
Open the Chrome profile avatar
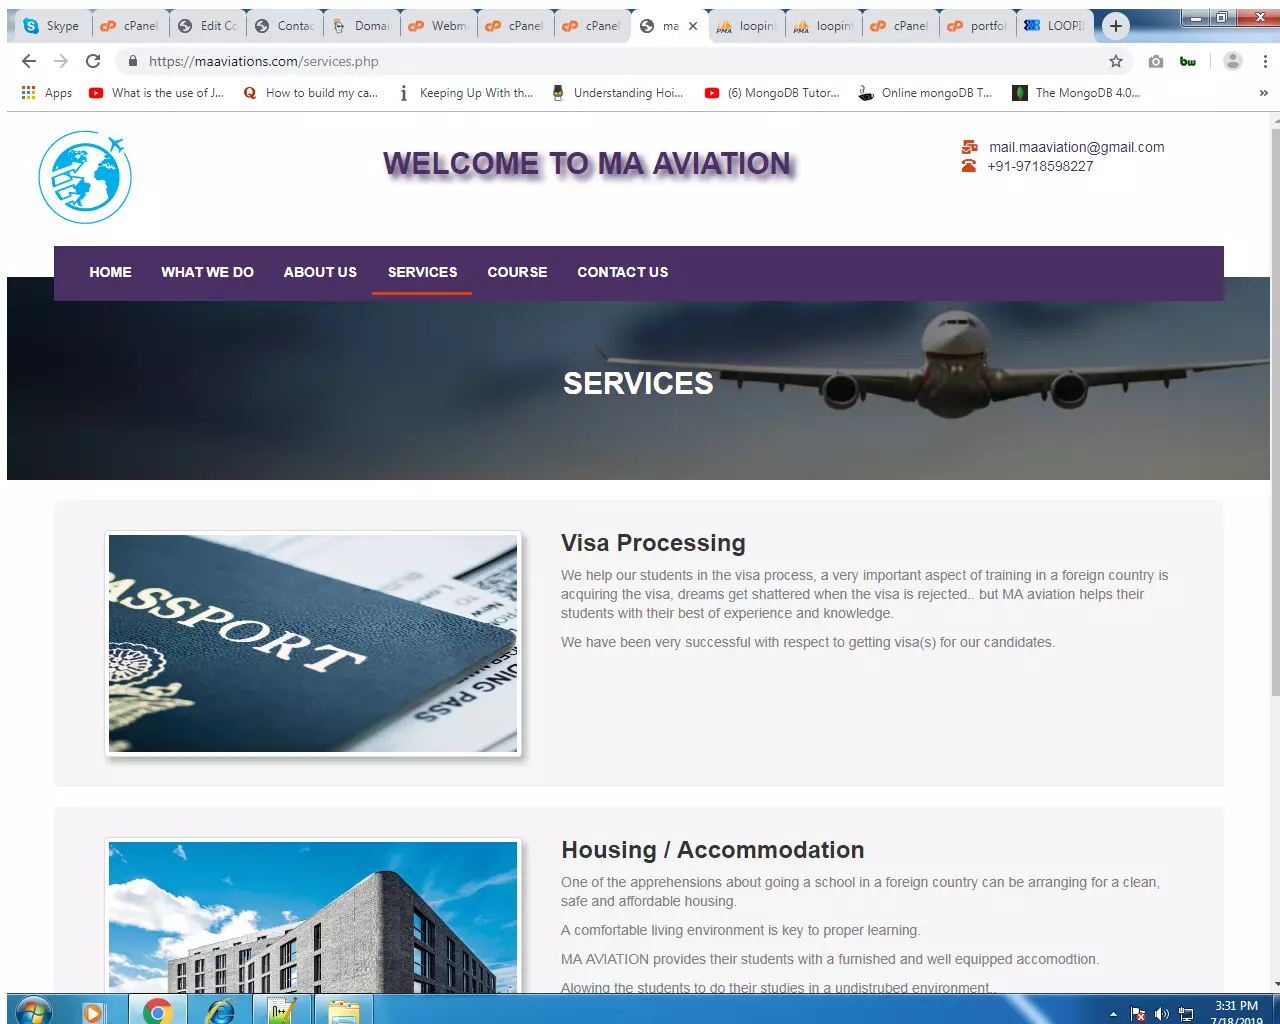click(x=1233, y=61)
